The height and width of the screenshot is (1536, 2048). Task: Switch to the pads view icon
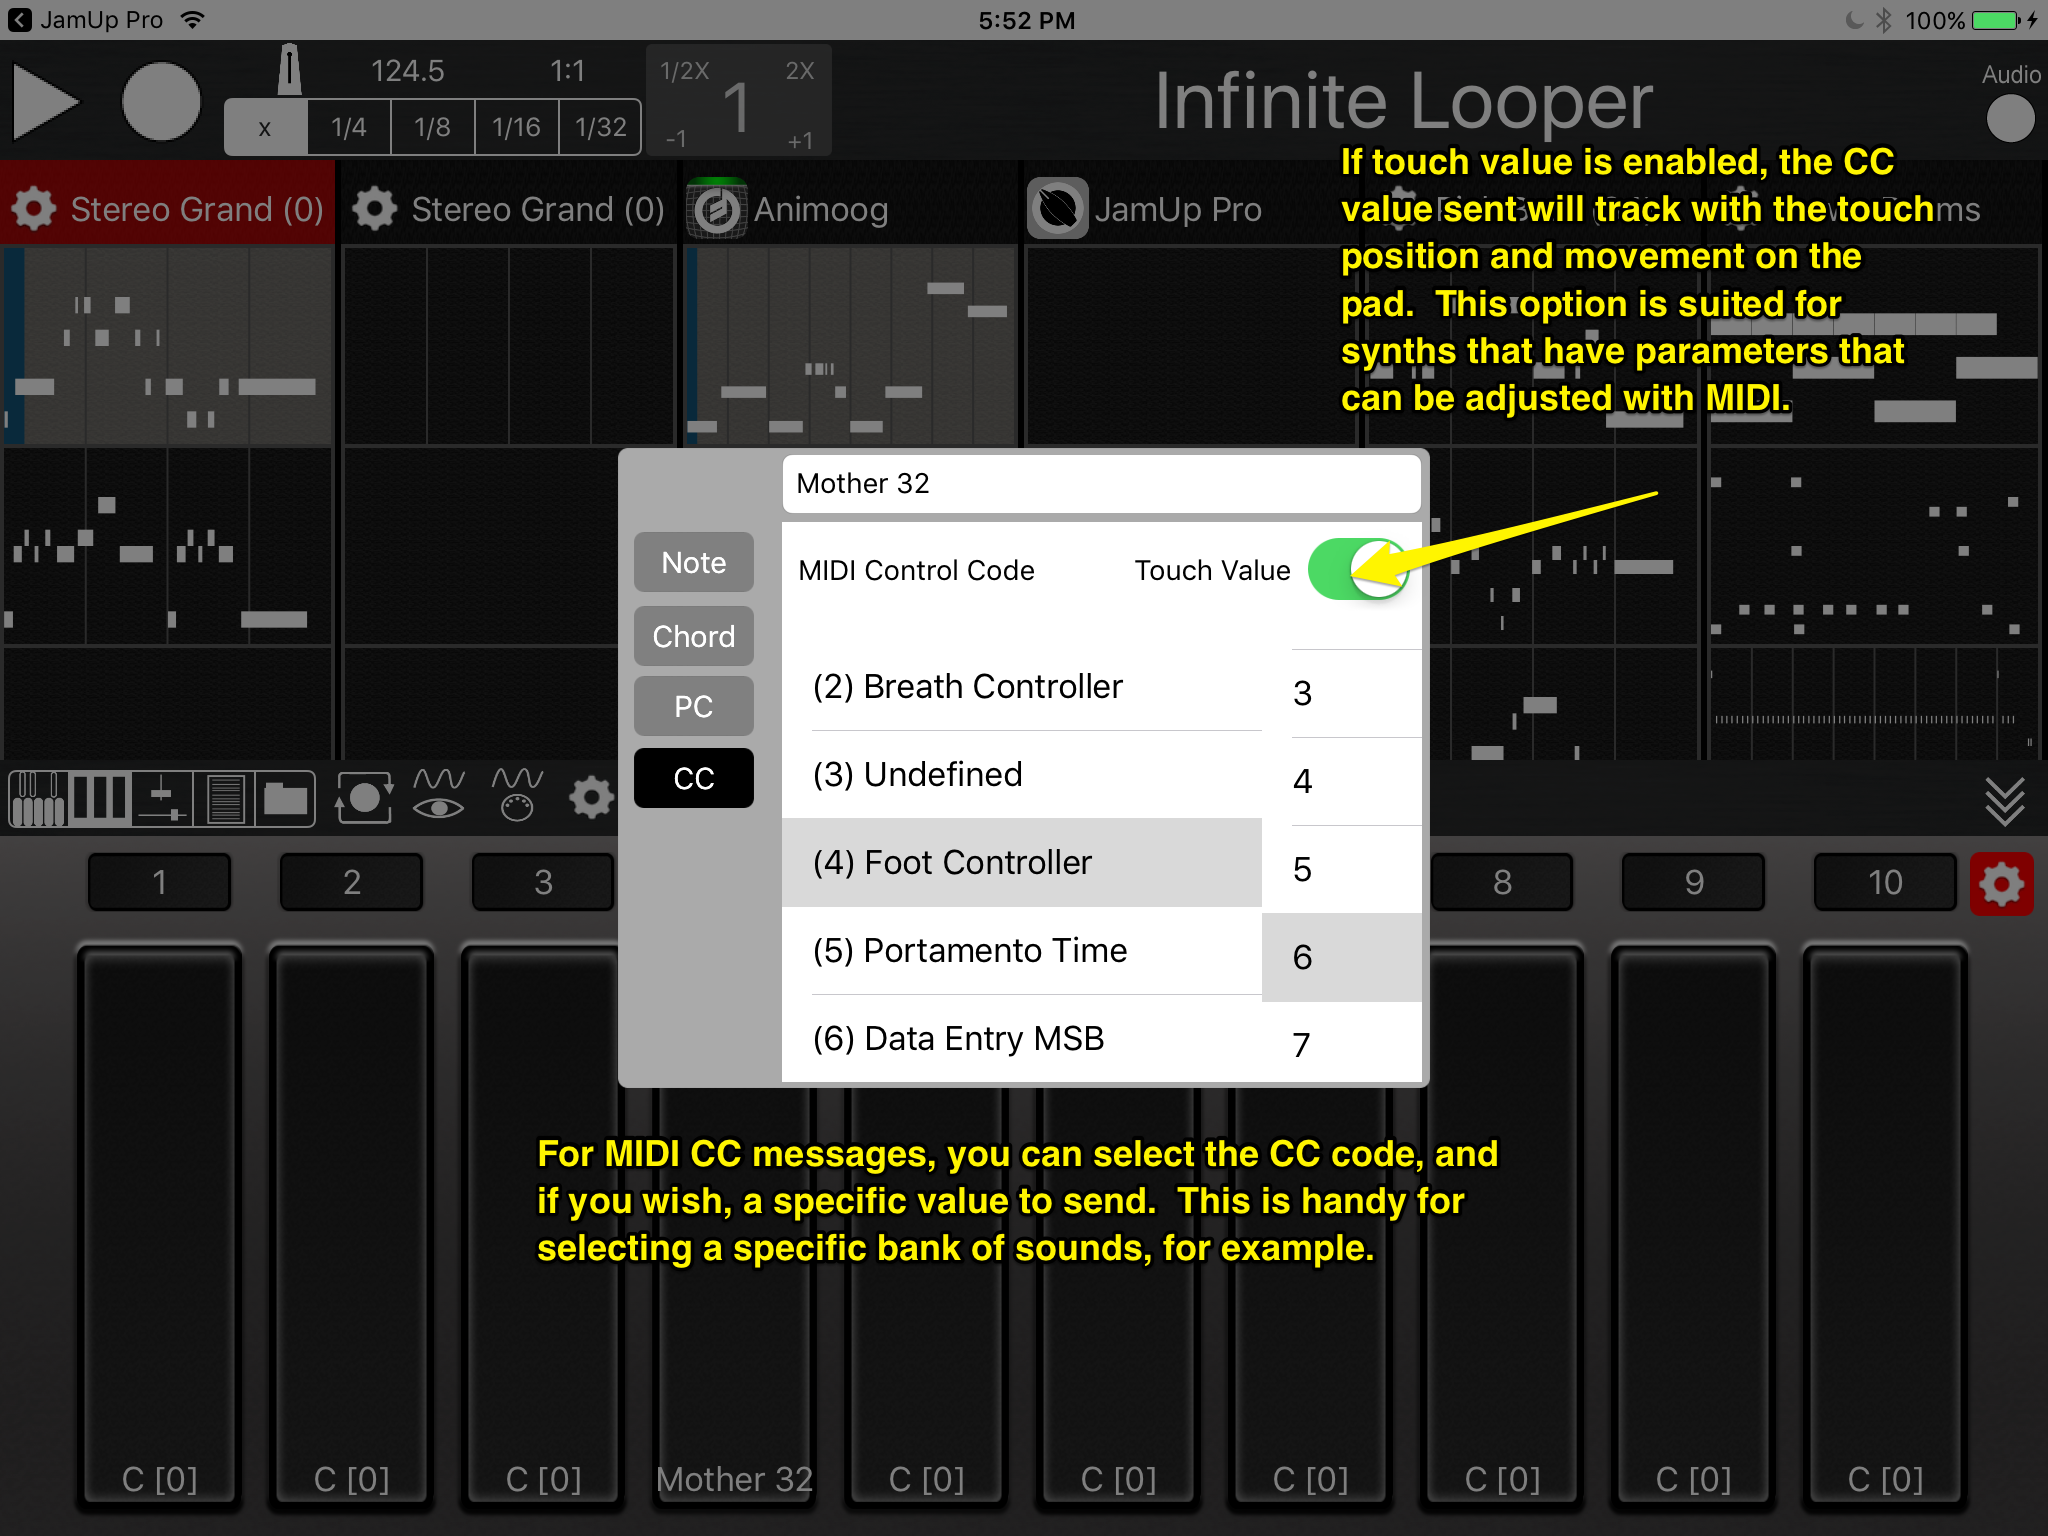(99, 798)
